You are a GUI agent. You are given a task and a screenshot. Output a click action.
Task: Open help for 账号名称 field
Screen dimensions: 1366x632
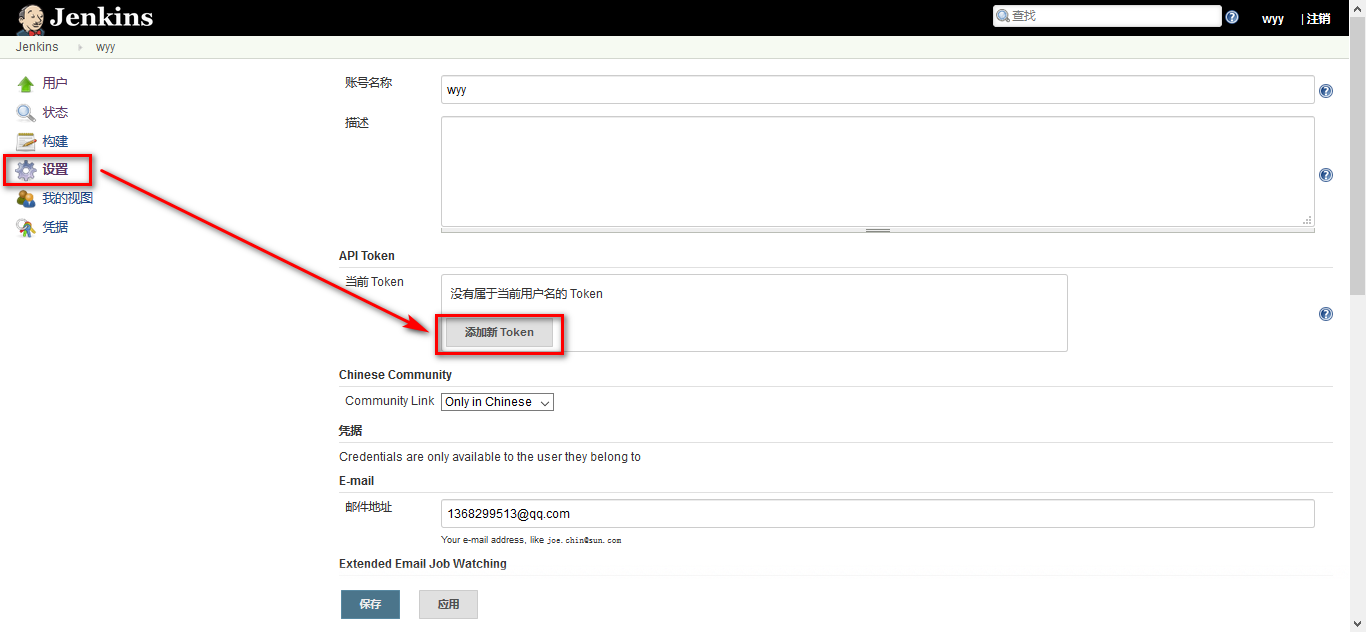(1326, 91)
